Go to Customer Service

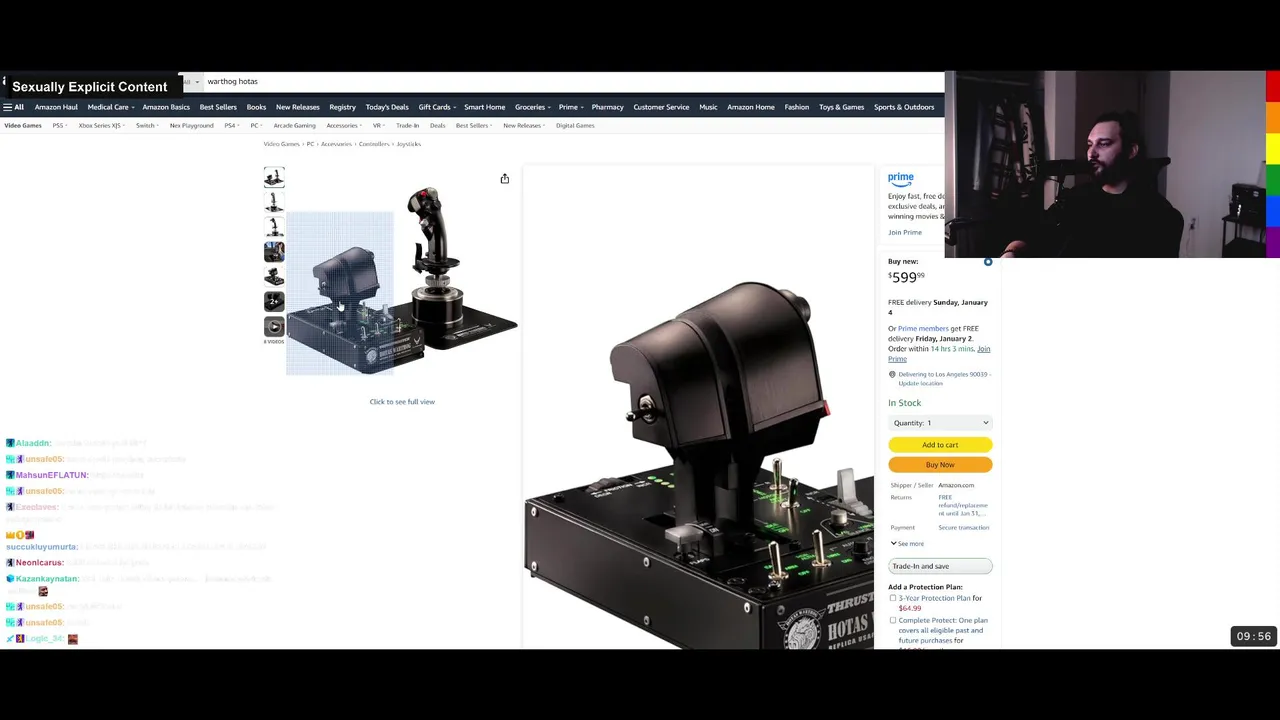661,107
